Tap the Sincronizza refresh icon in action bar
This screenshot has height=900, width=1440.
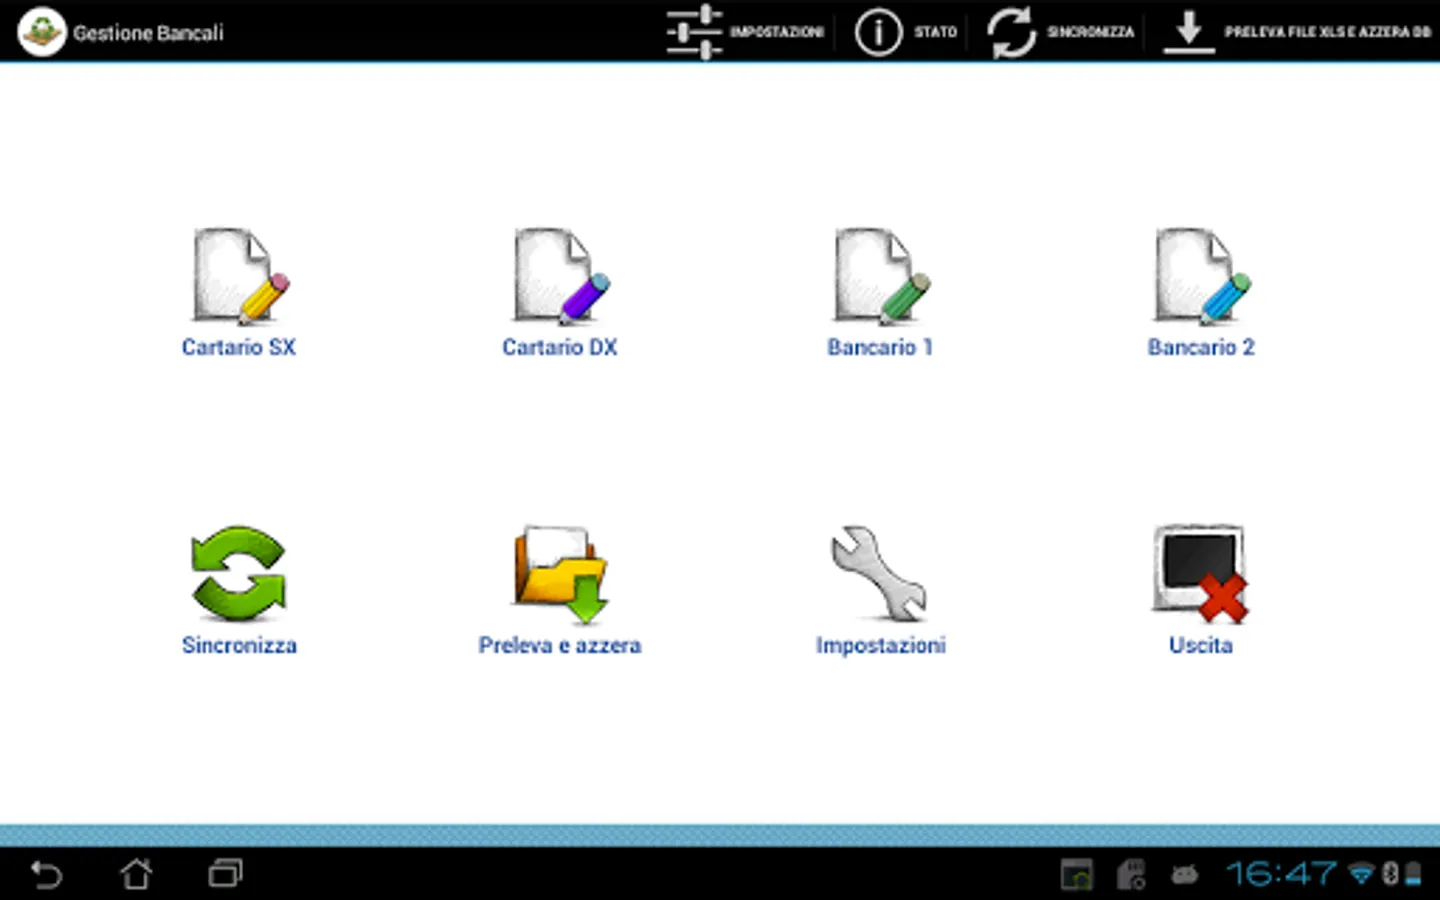pyautogui.click(x=1012, y=32)
